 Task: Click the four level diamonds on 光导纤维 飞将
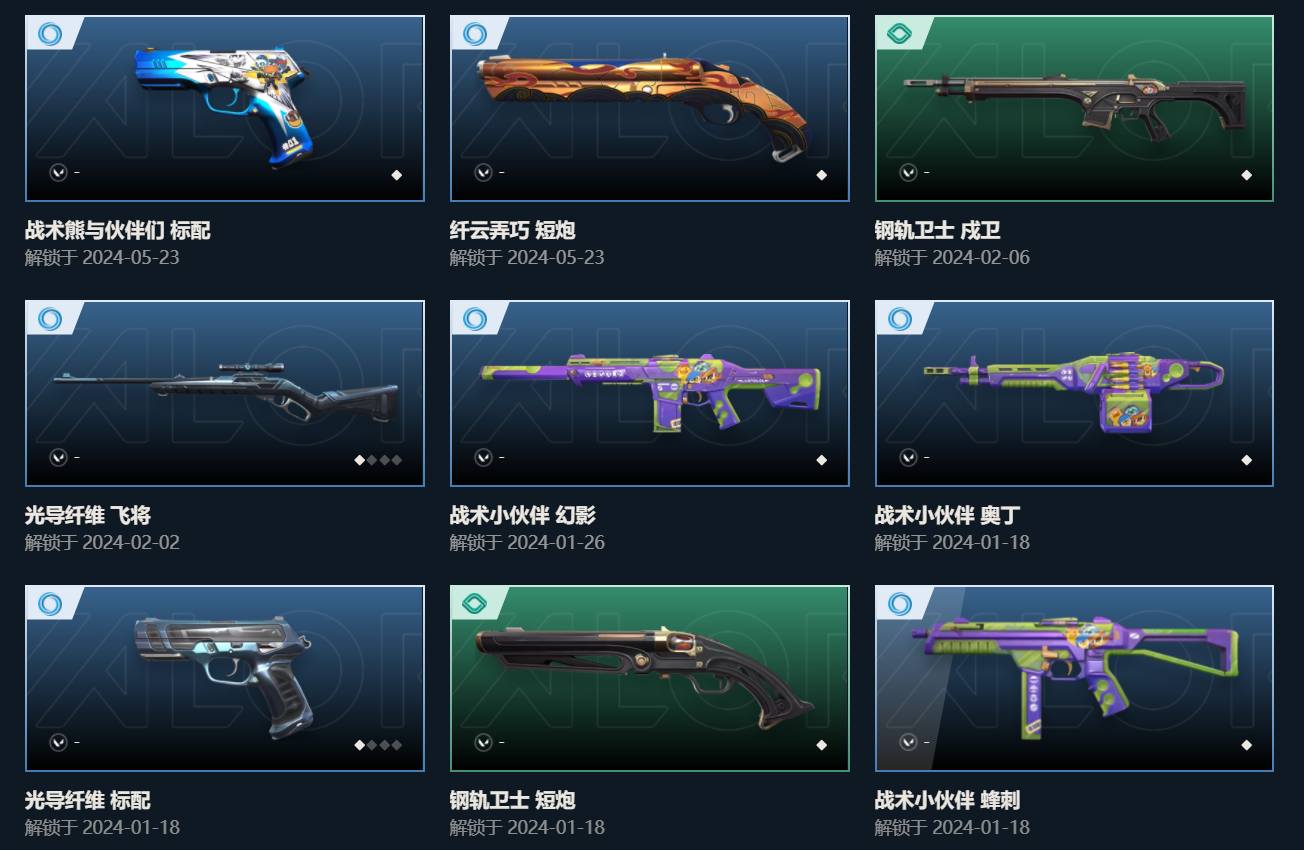point(378,460)
